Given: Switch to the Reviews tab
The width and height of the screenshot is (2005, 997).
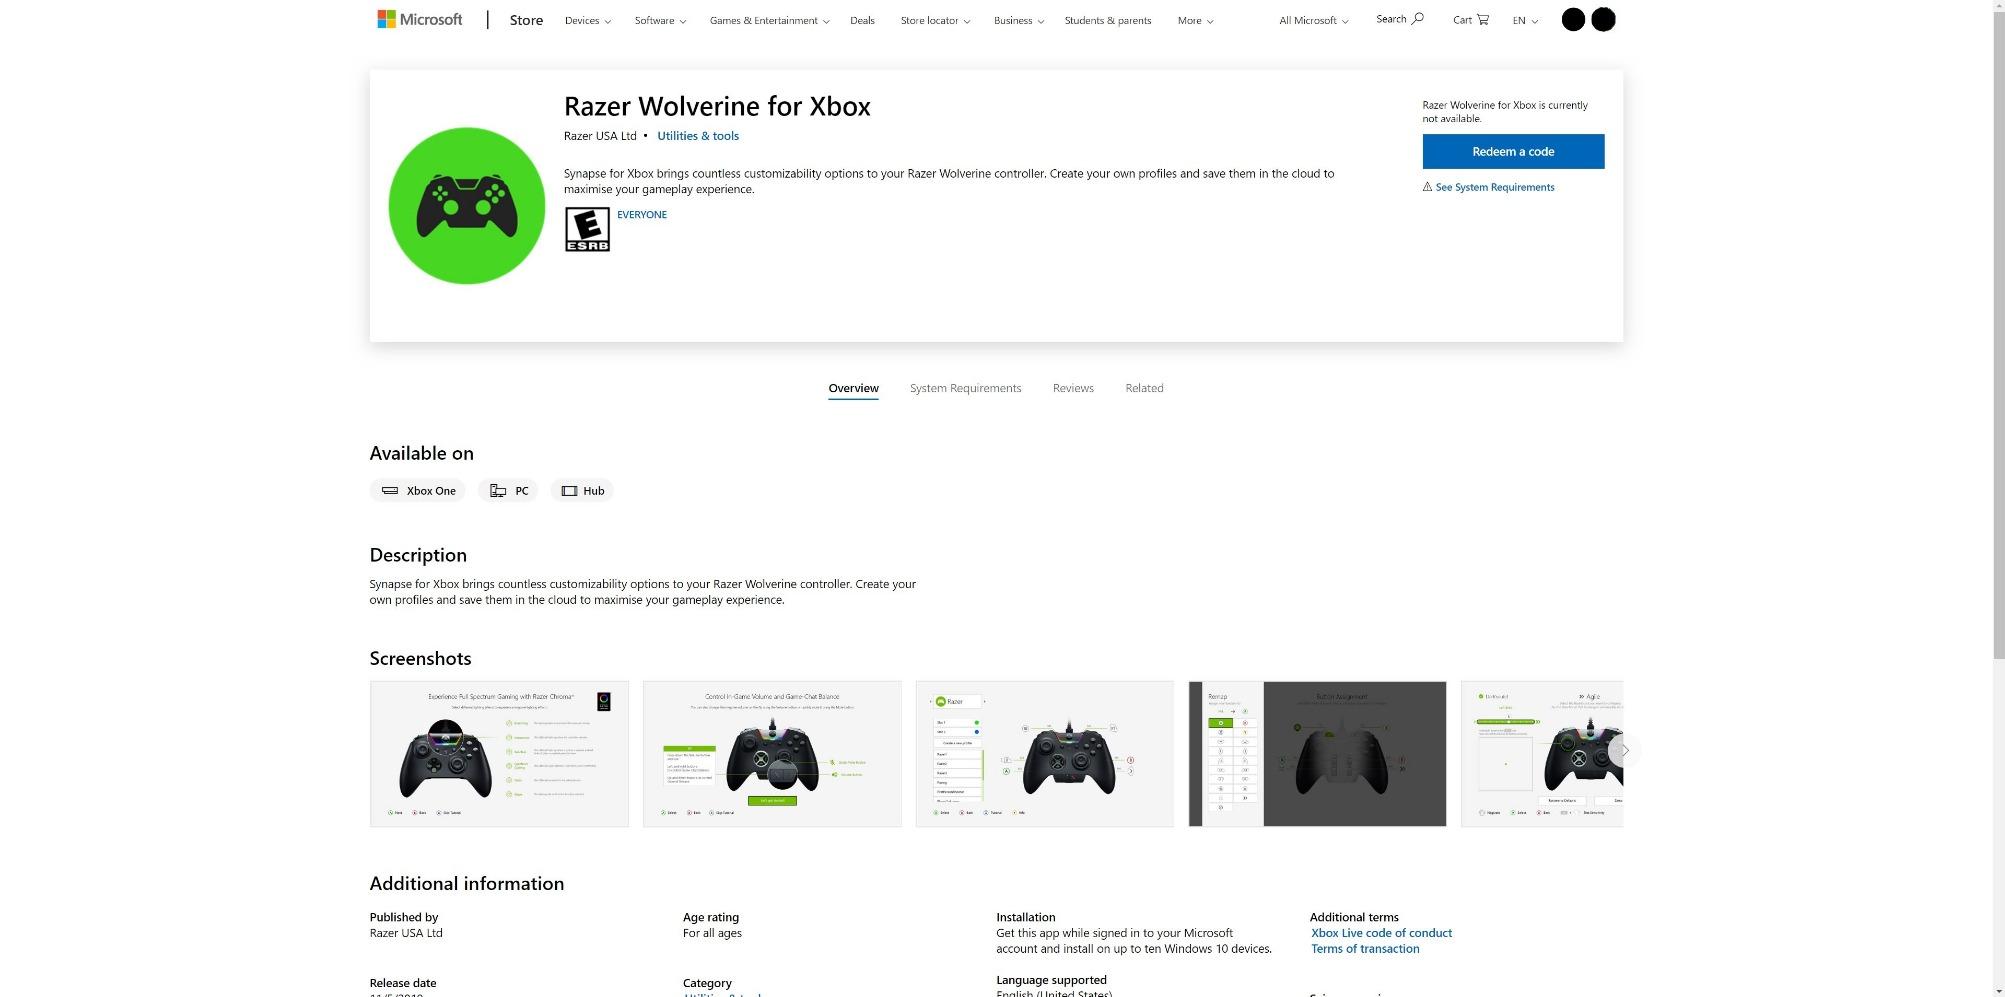Looking at the screenshot, I should coord(1073,388).
